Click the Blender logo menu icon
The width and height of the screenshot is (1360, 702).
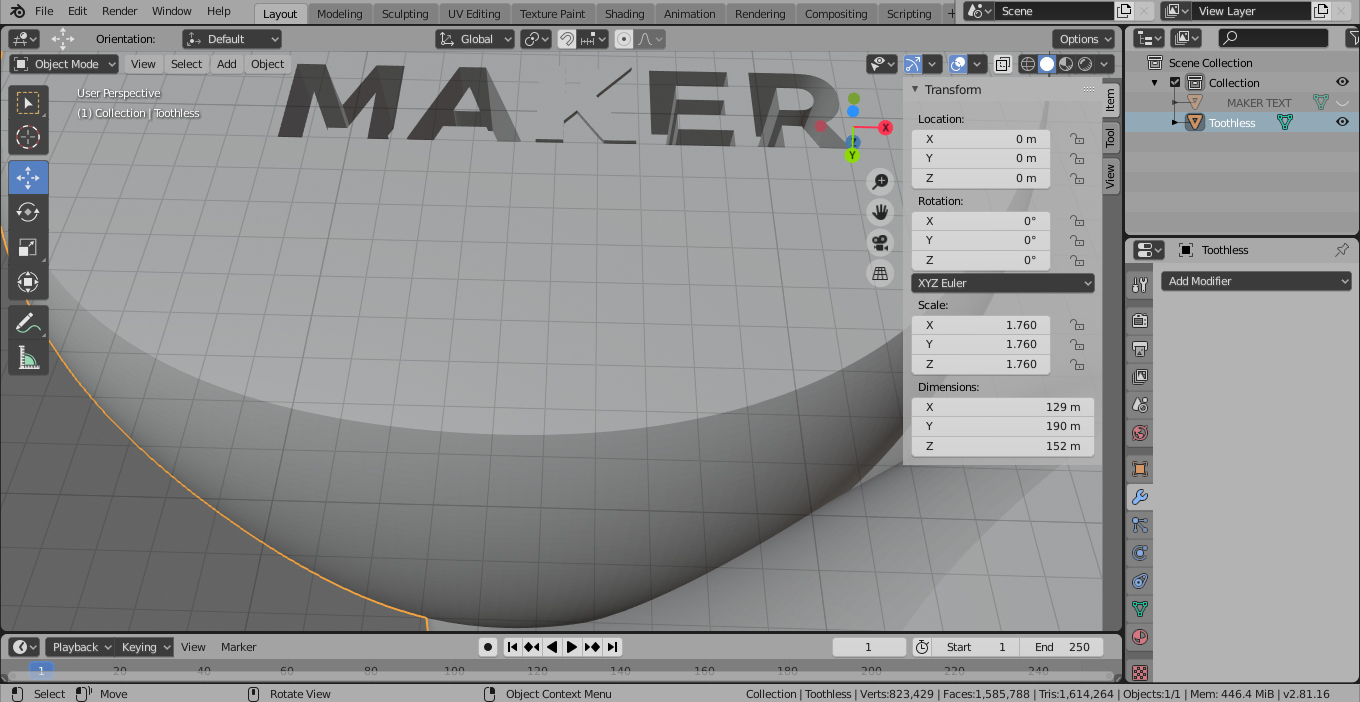click(17, 11)
